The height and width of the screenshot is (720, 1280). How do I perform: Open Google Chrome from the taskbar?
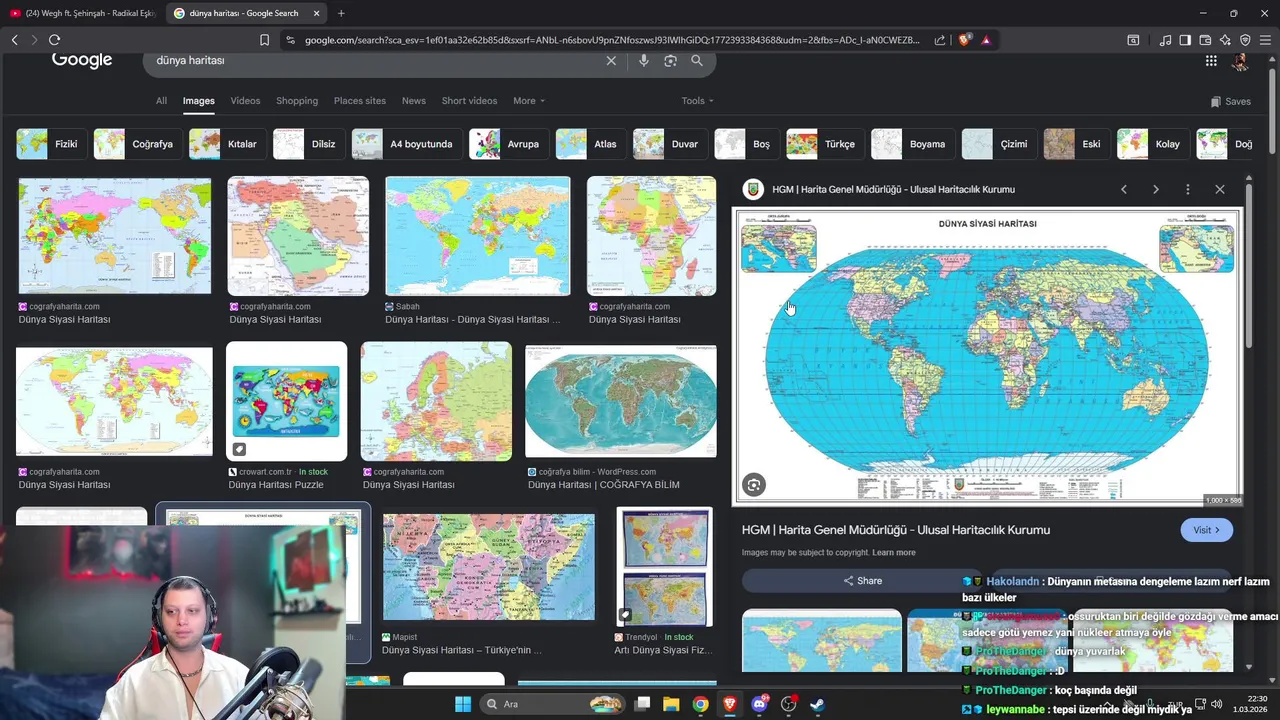tap(700, 704)
